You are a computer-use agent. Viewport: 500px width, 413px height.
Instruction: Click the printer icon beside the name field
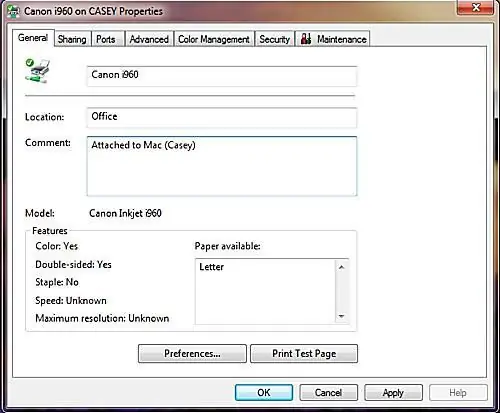click(x=37, y=71)
